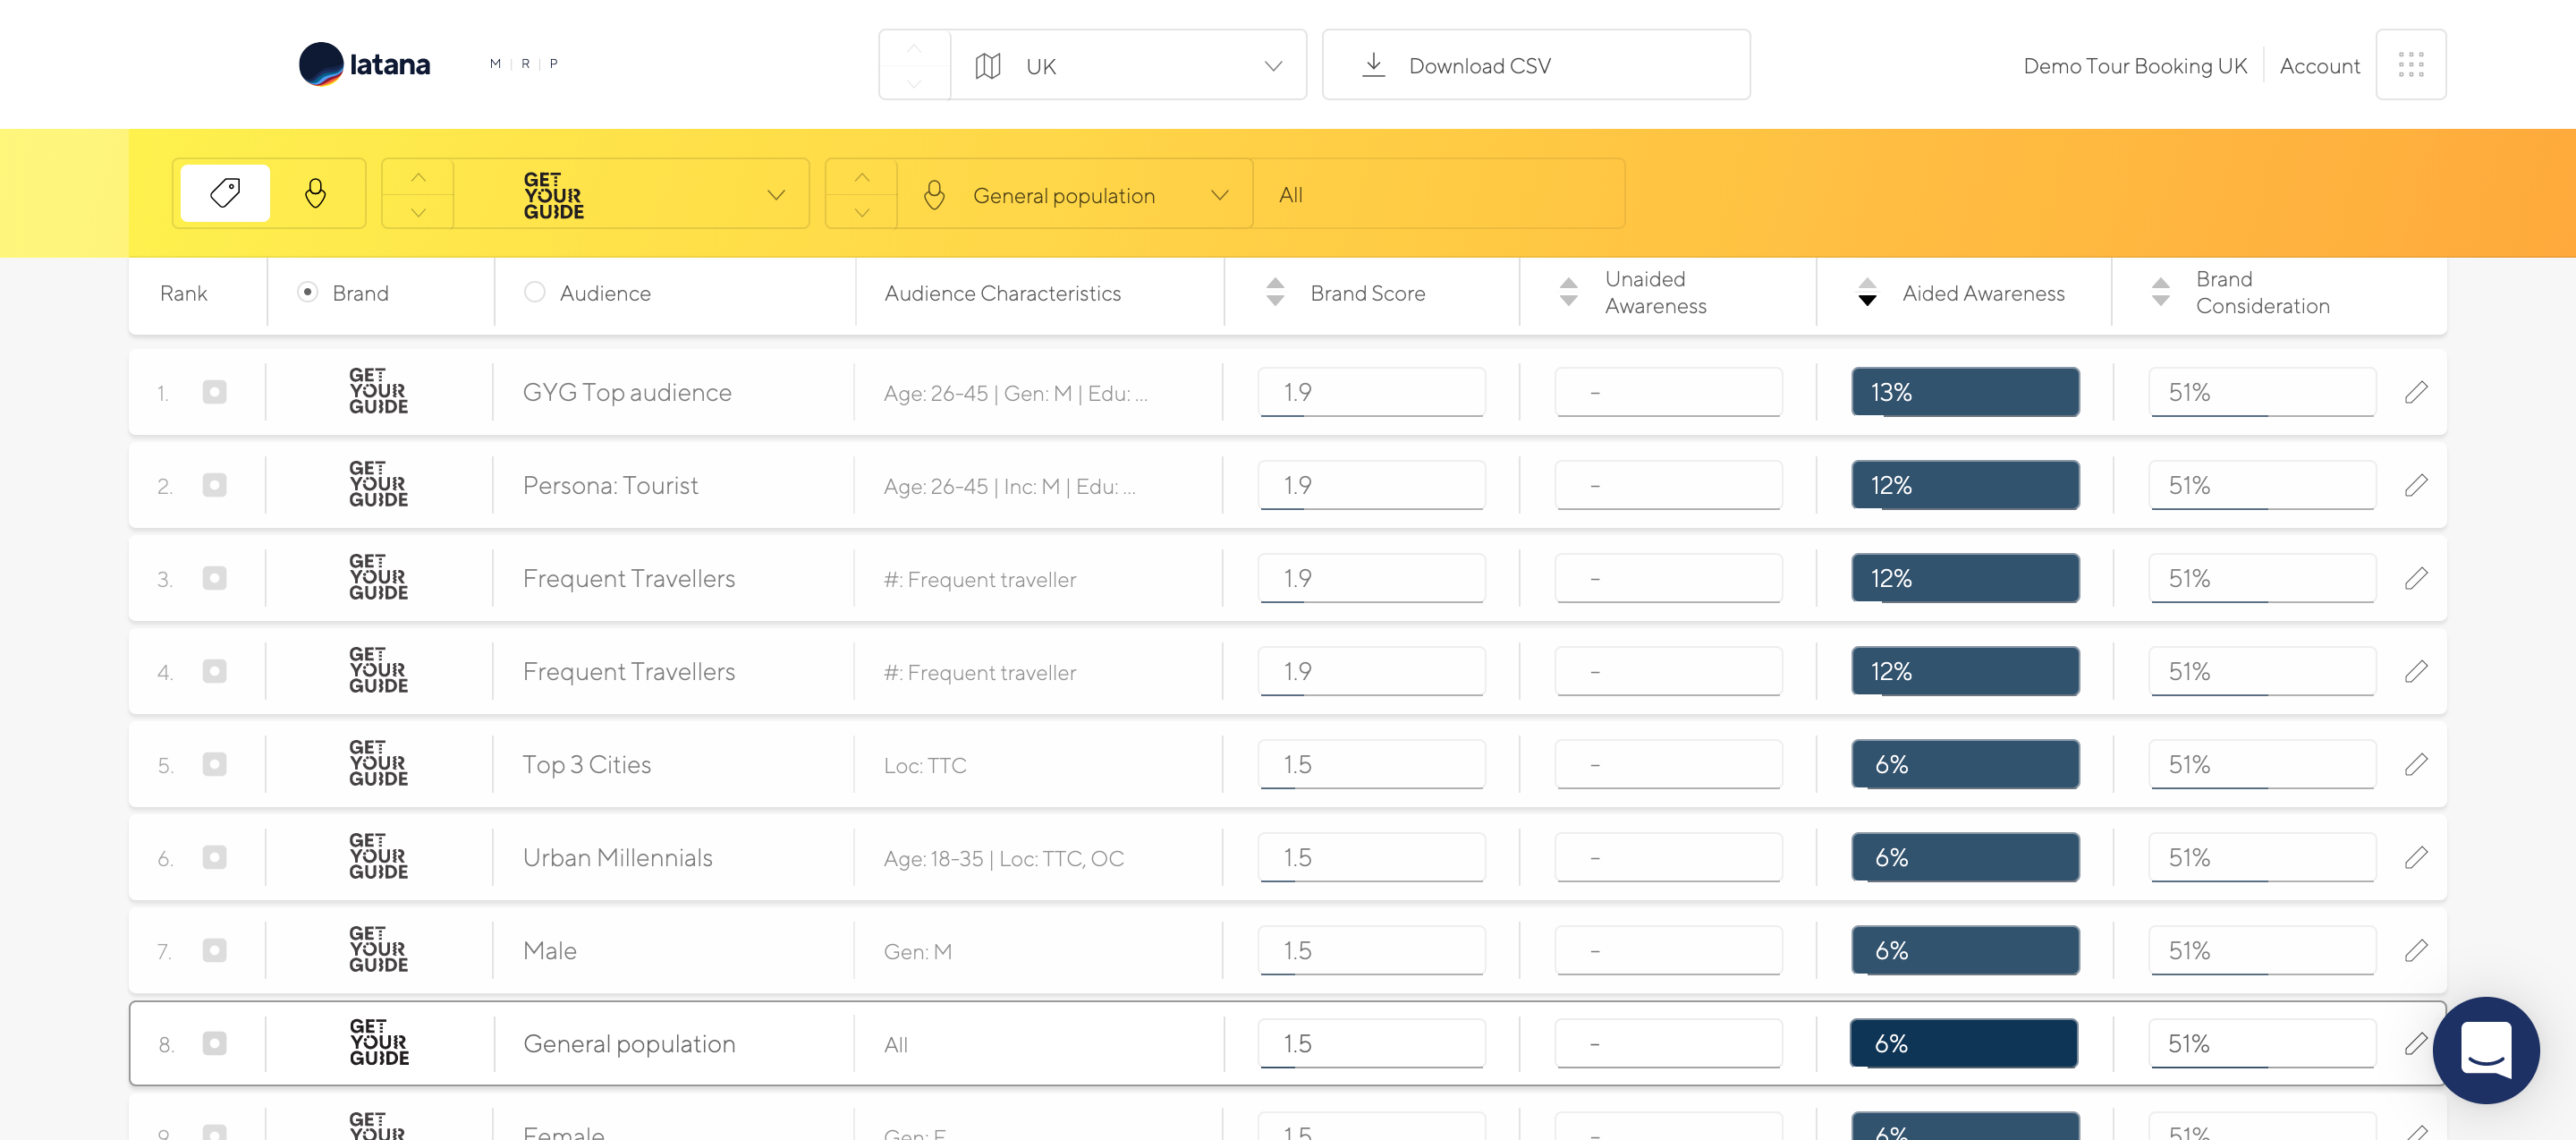Edit the Male audience row

pyautogui.click(x=2416, y=950)
